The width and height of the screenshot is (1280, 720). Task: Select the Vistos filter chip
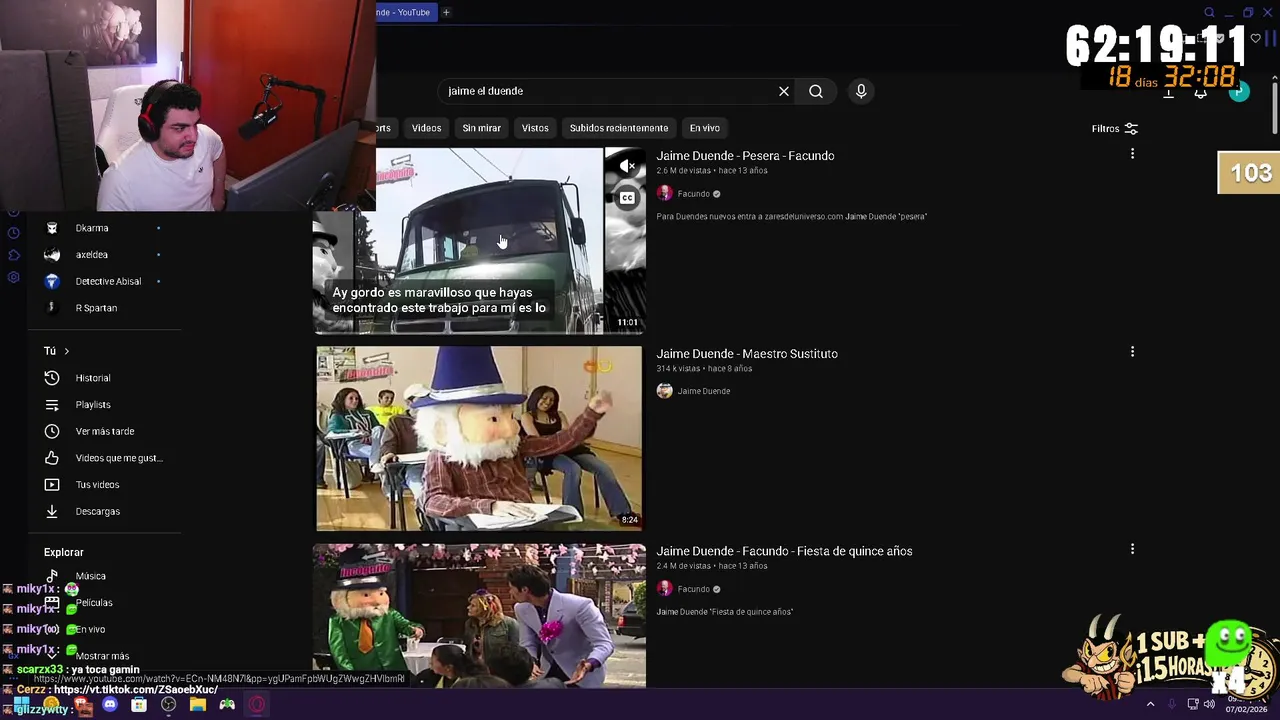click(535, 128)
